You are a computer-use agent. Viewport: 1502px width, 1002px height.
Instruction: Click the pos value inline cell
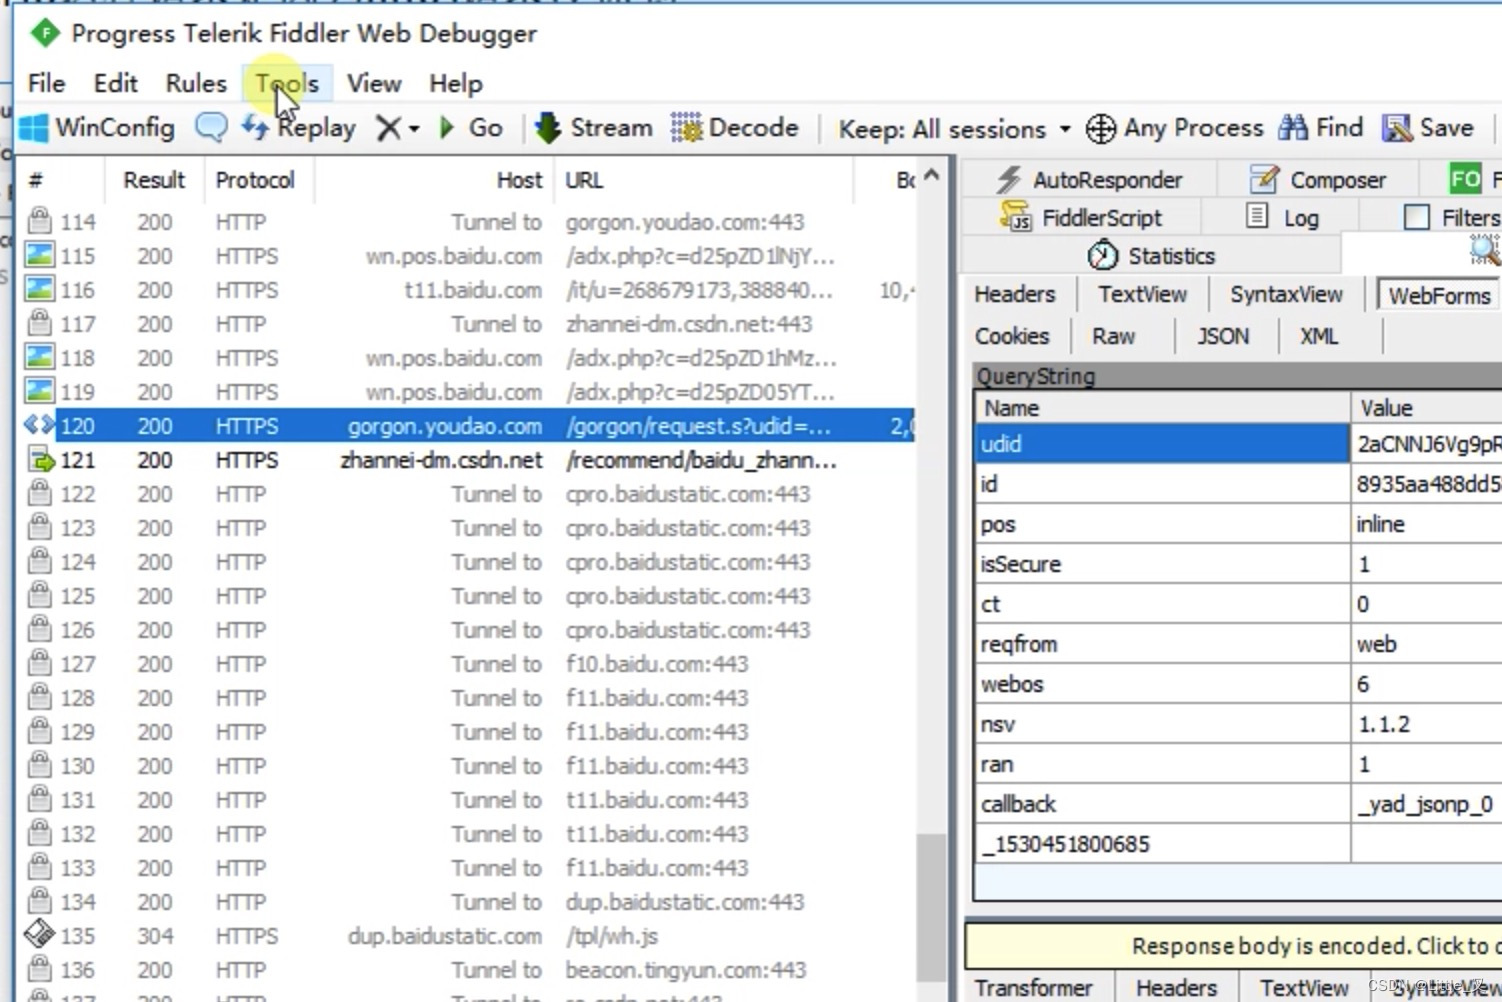pos(1426,524)
